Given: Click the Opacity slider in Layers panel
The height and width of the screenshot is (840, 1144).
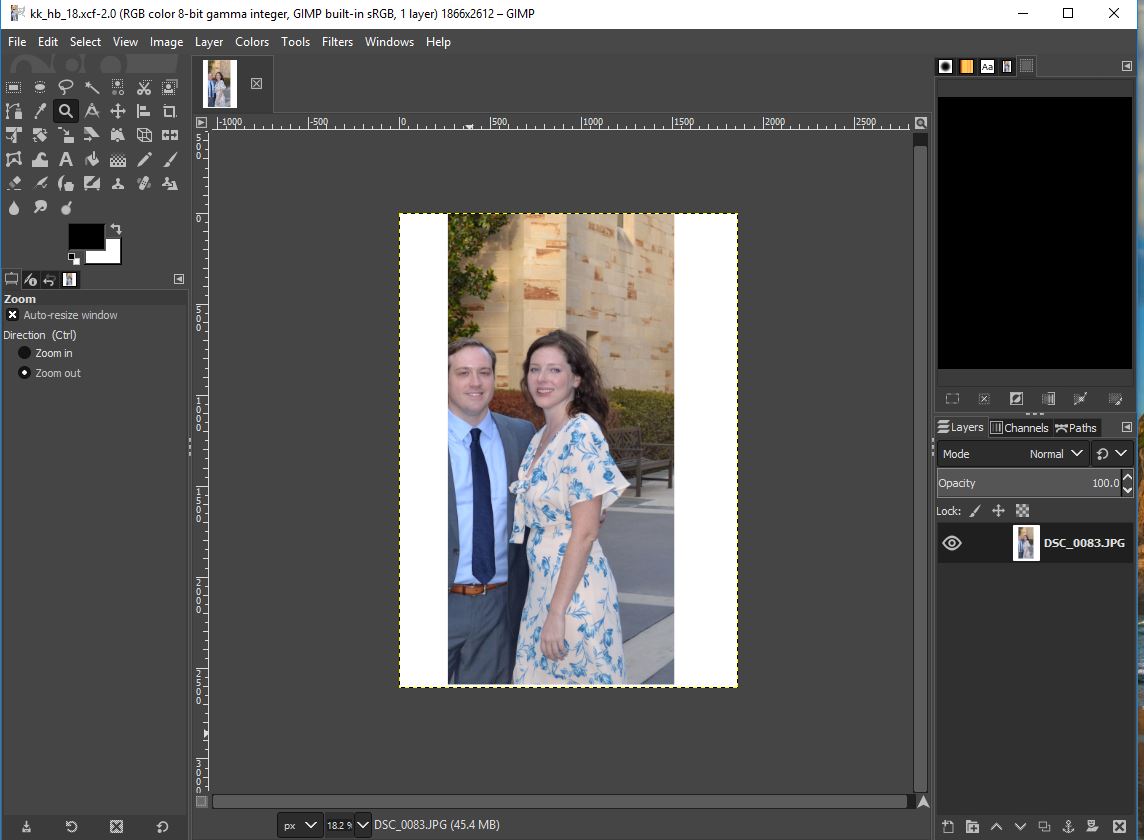Looking at the screenshot, I should pos(1028,483).
